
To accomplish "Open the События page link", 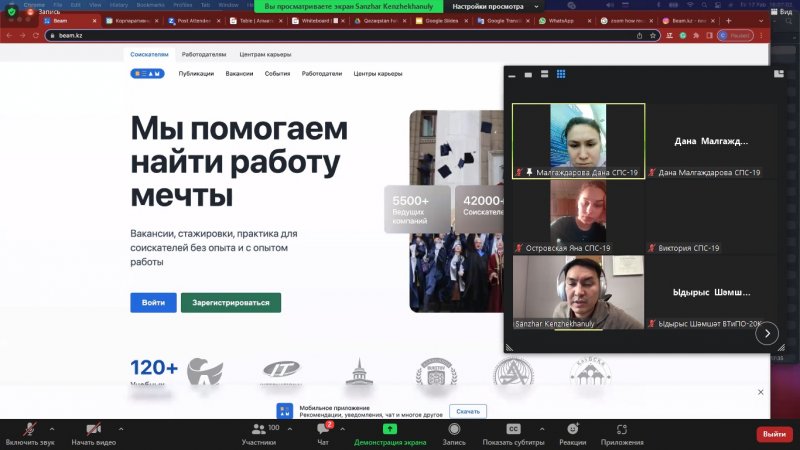I will coord(277,73).
